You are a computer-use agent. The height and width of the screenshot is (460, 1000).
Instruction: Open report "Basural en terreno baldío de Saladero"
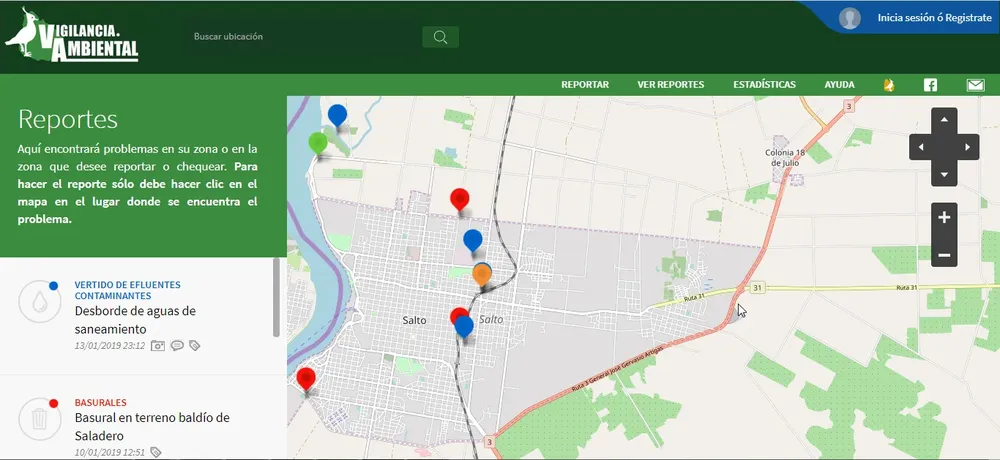click(x=152, y=426)
